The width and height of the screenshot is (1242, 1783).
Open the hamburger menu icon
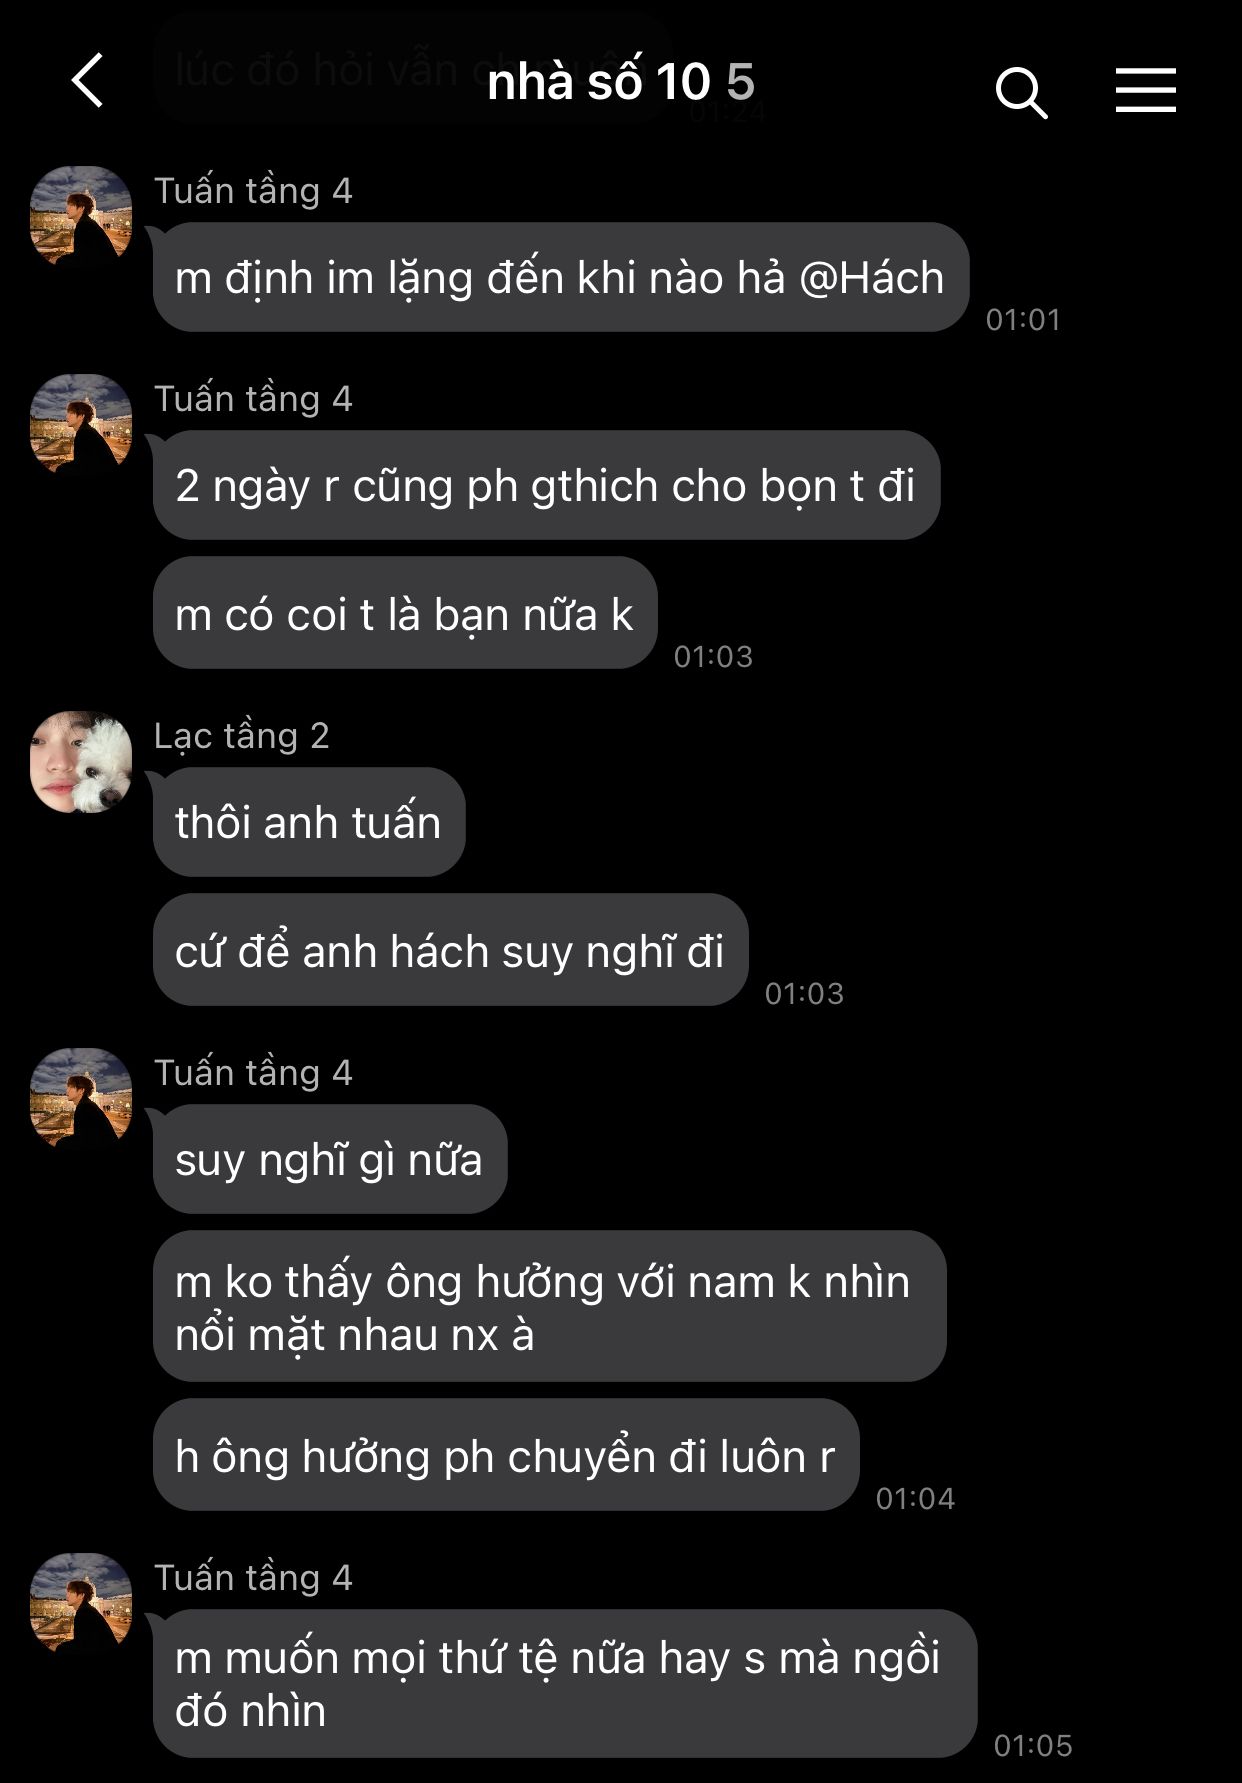click(1146, 90)
